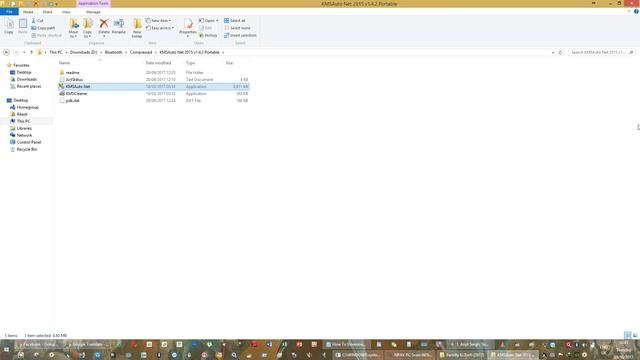The image size is (640, 360).
Task: Select This PC in navigation pane
Action: 23,121
